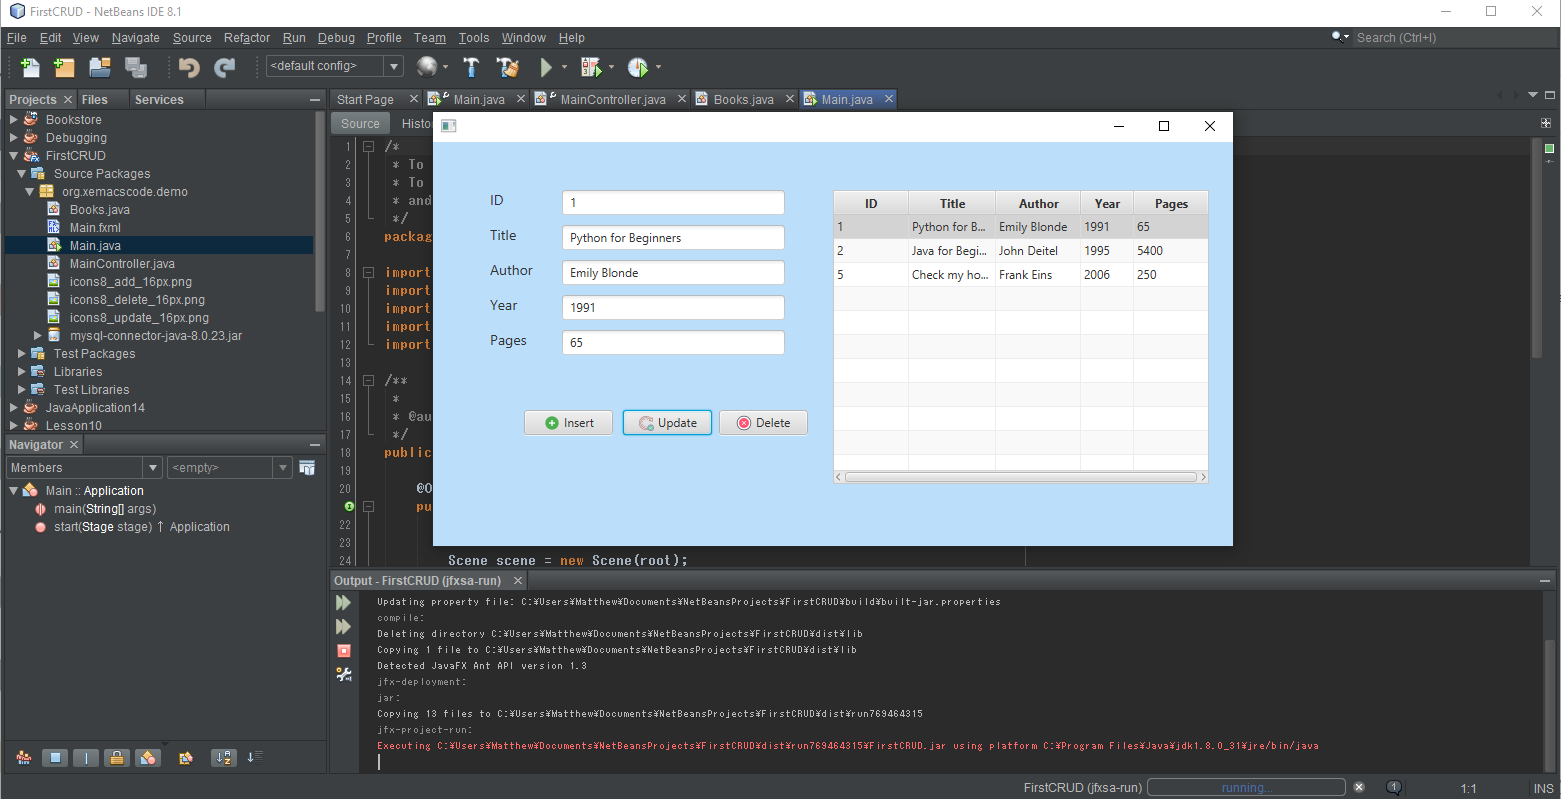Click the globe browser icon in toolbar
1561x799 pixels.
click(427, 67)
